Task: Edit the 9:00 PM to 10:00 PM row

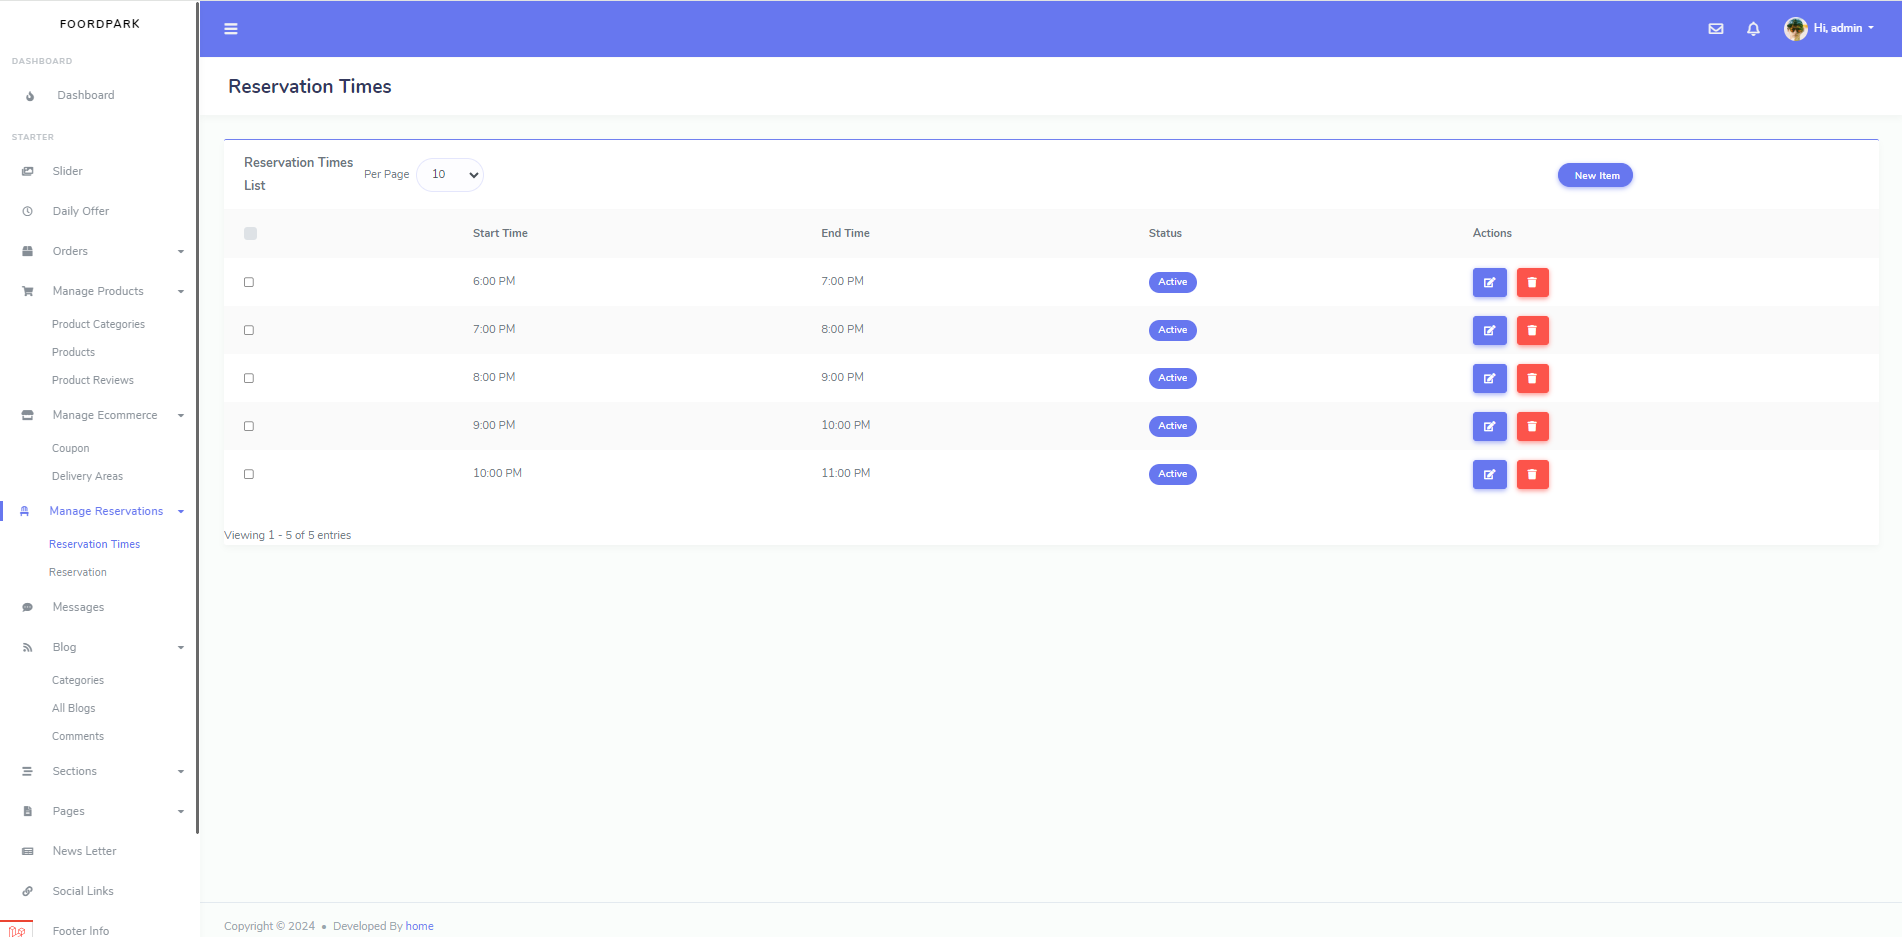Action: [x=1489, y=427]
